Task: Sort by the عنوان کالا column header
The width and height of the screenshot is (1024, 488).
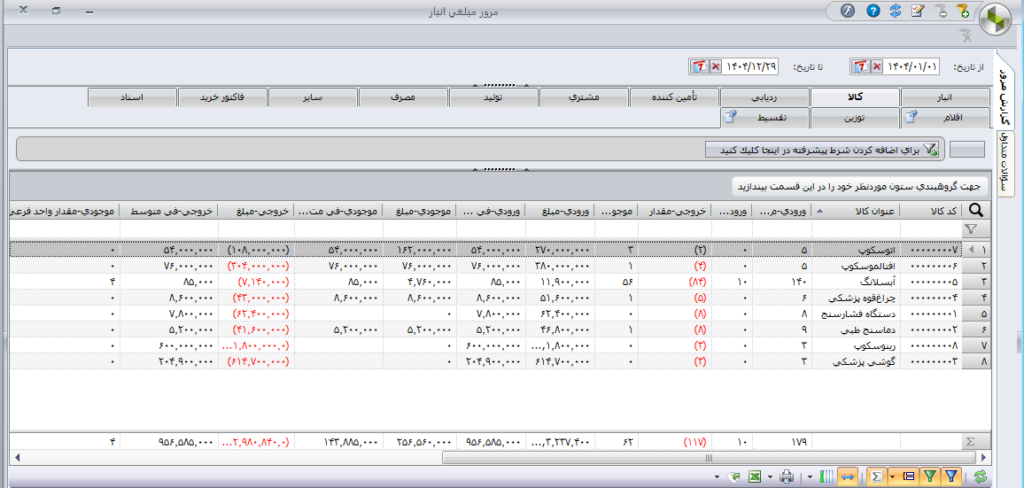Action: [856, 210]
